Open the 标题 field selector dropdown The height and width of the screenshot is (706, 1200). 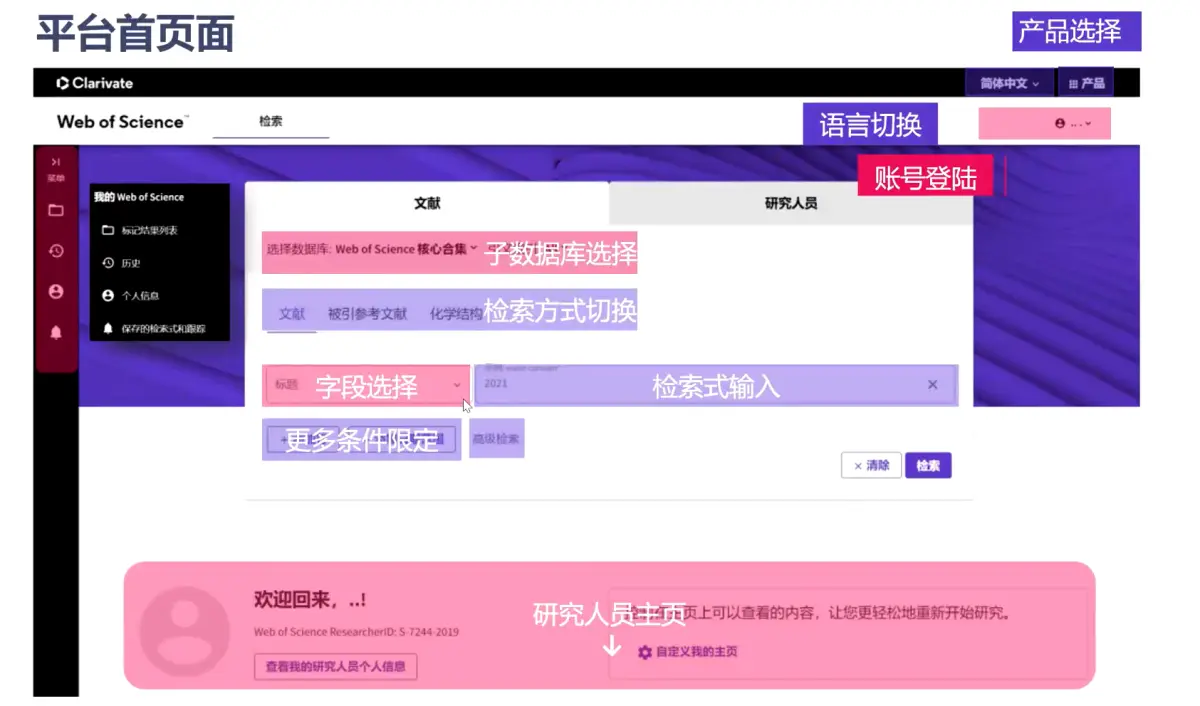coord(367,385)
